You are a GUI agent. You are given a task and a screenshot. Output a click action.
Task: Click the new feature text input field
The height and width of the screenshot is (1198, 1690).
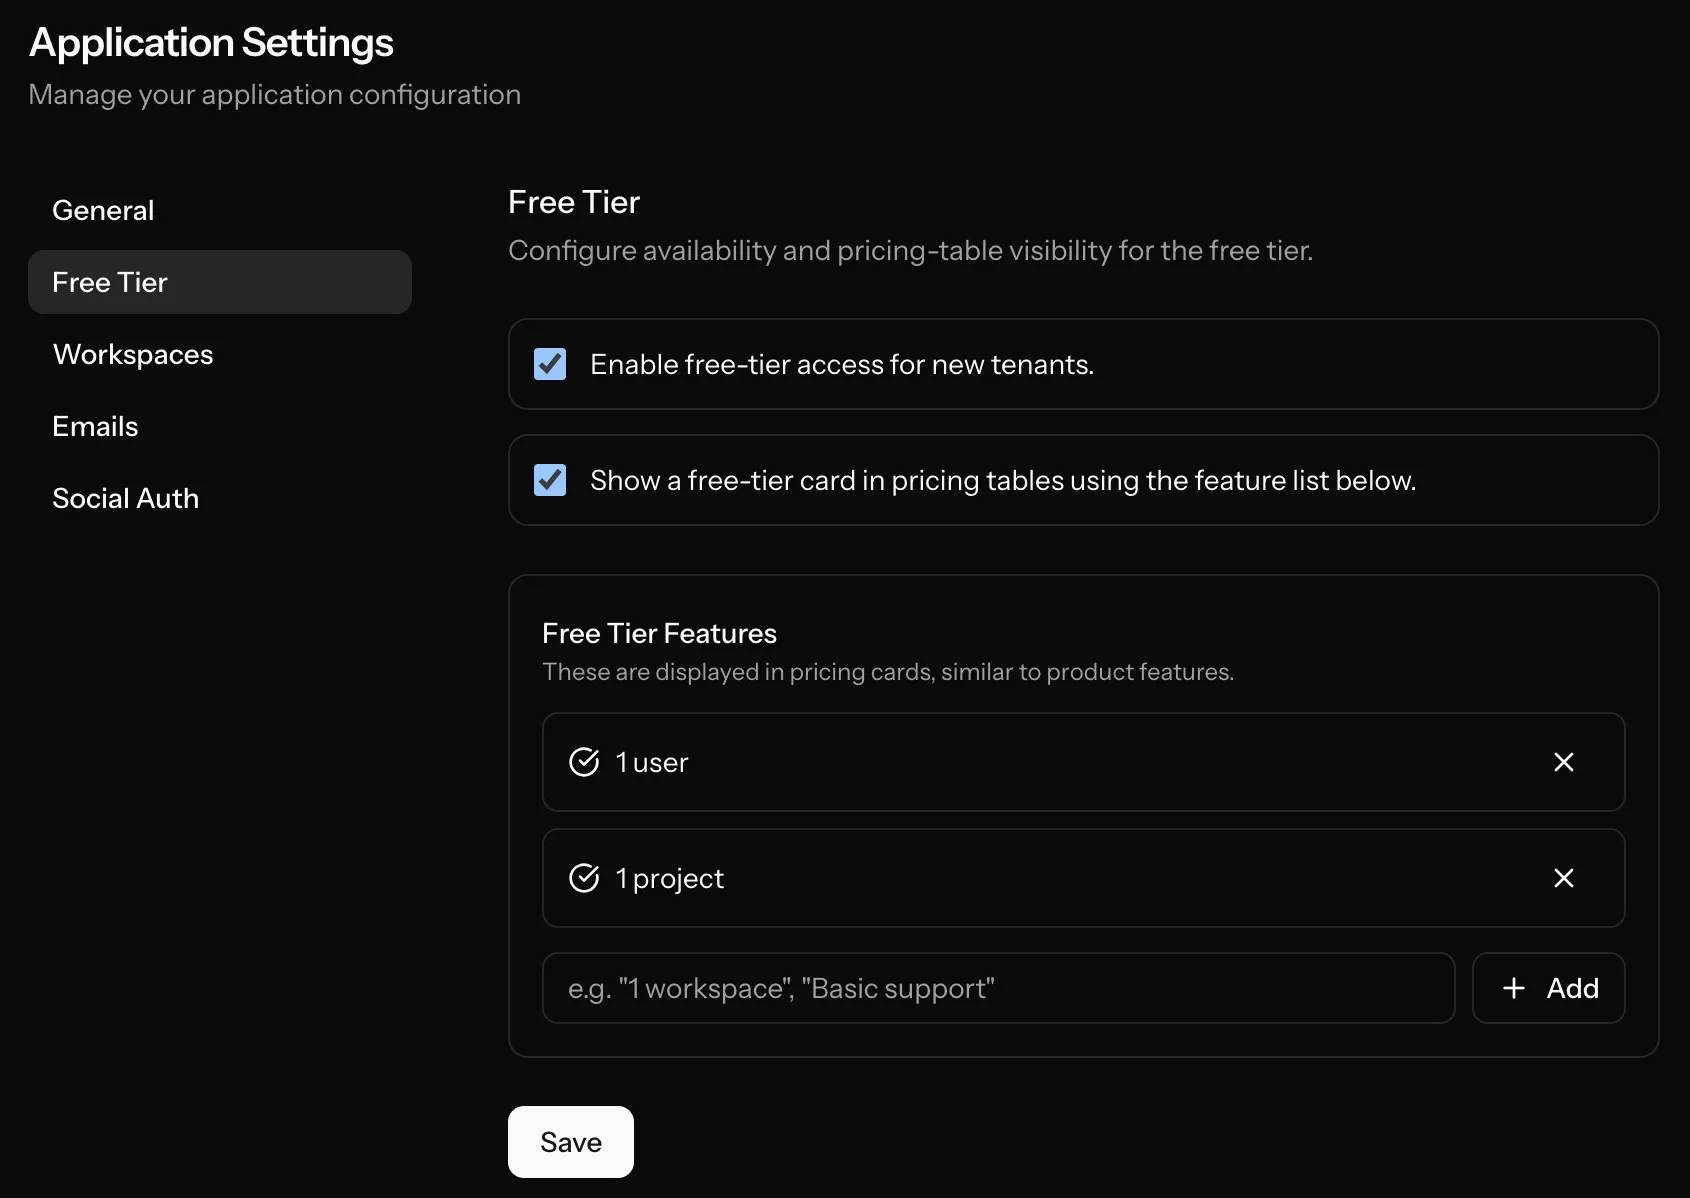coord(997,988)
